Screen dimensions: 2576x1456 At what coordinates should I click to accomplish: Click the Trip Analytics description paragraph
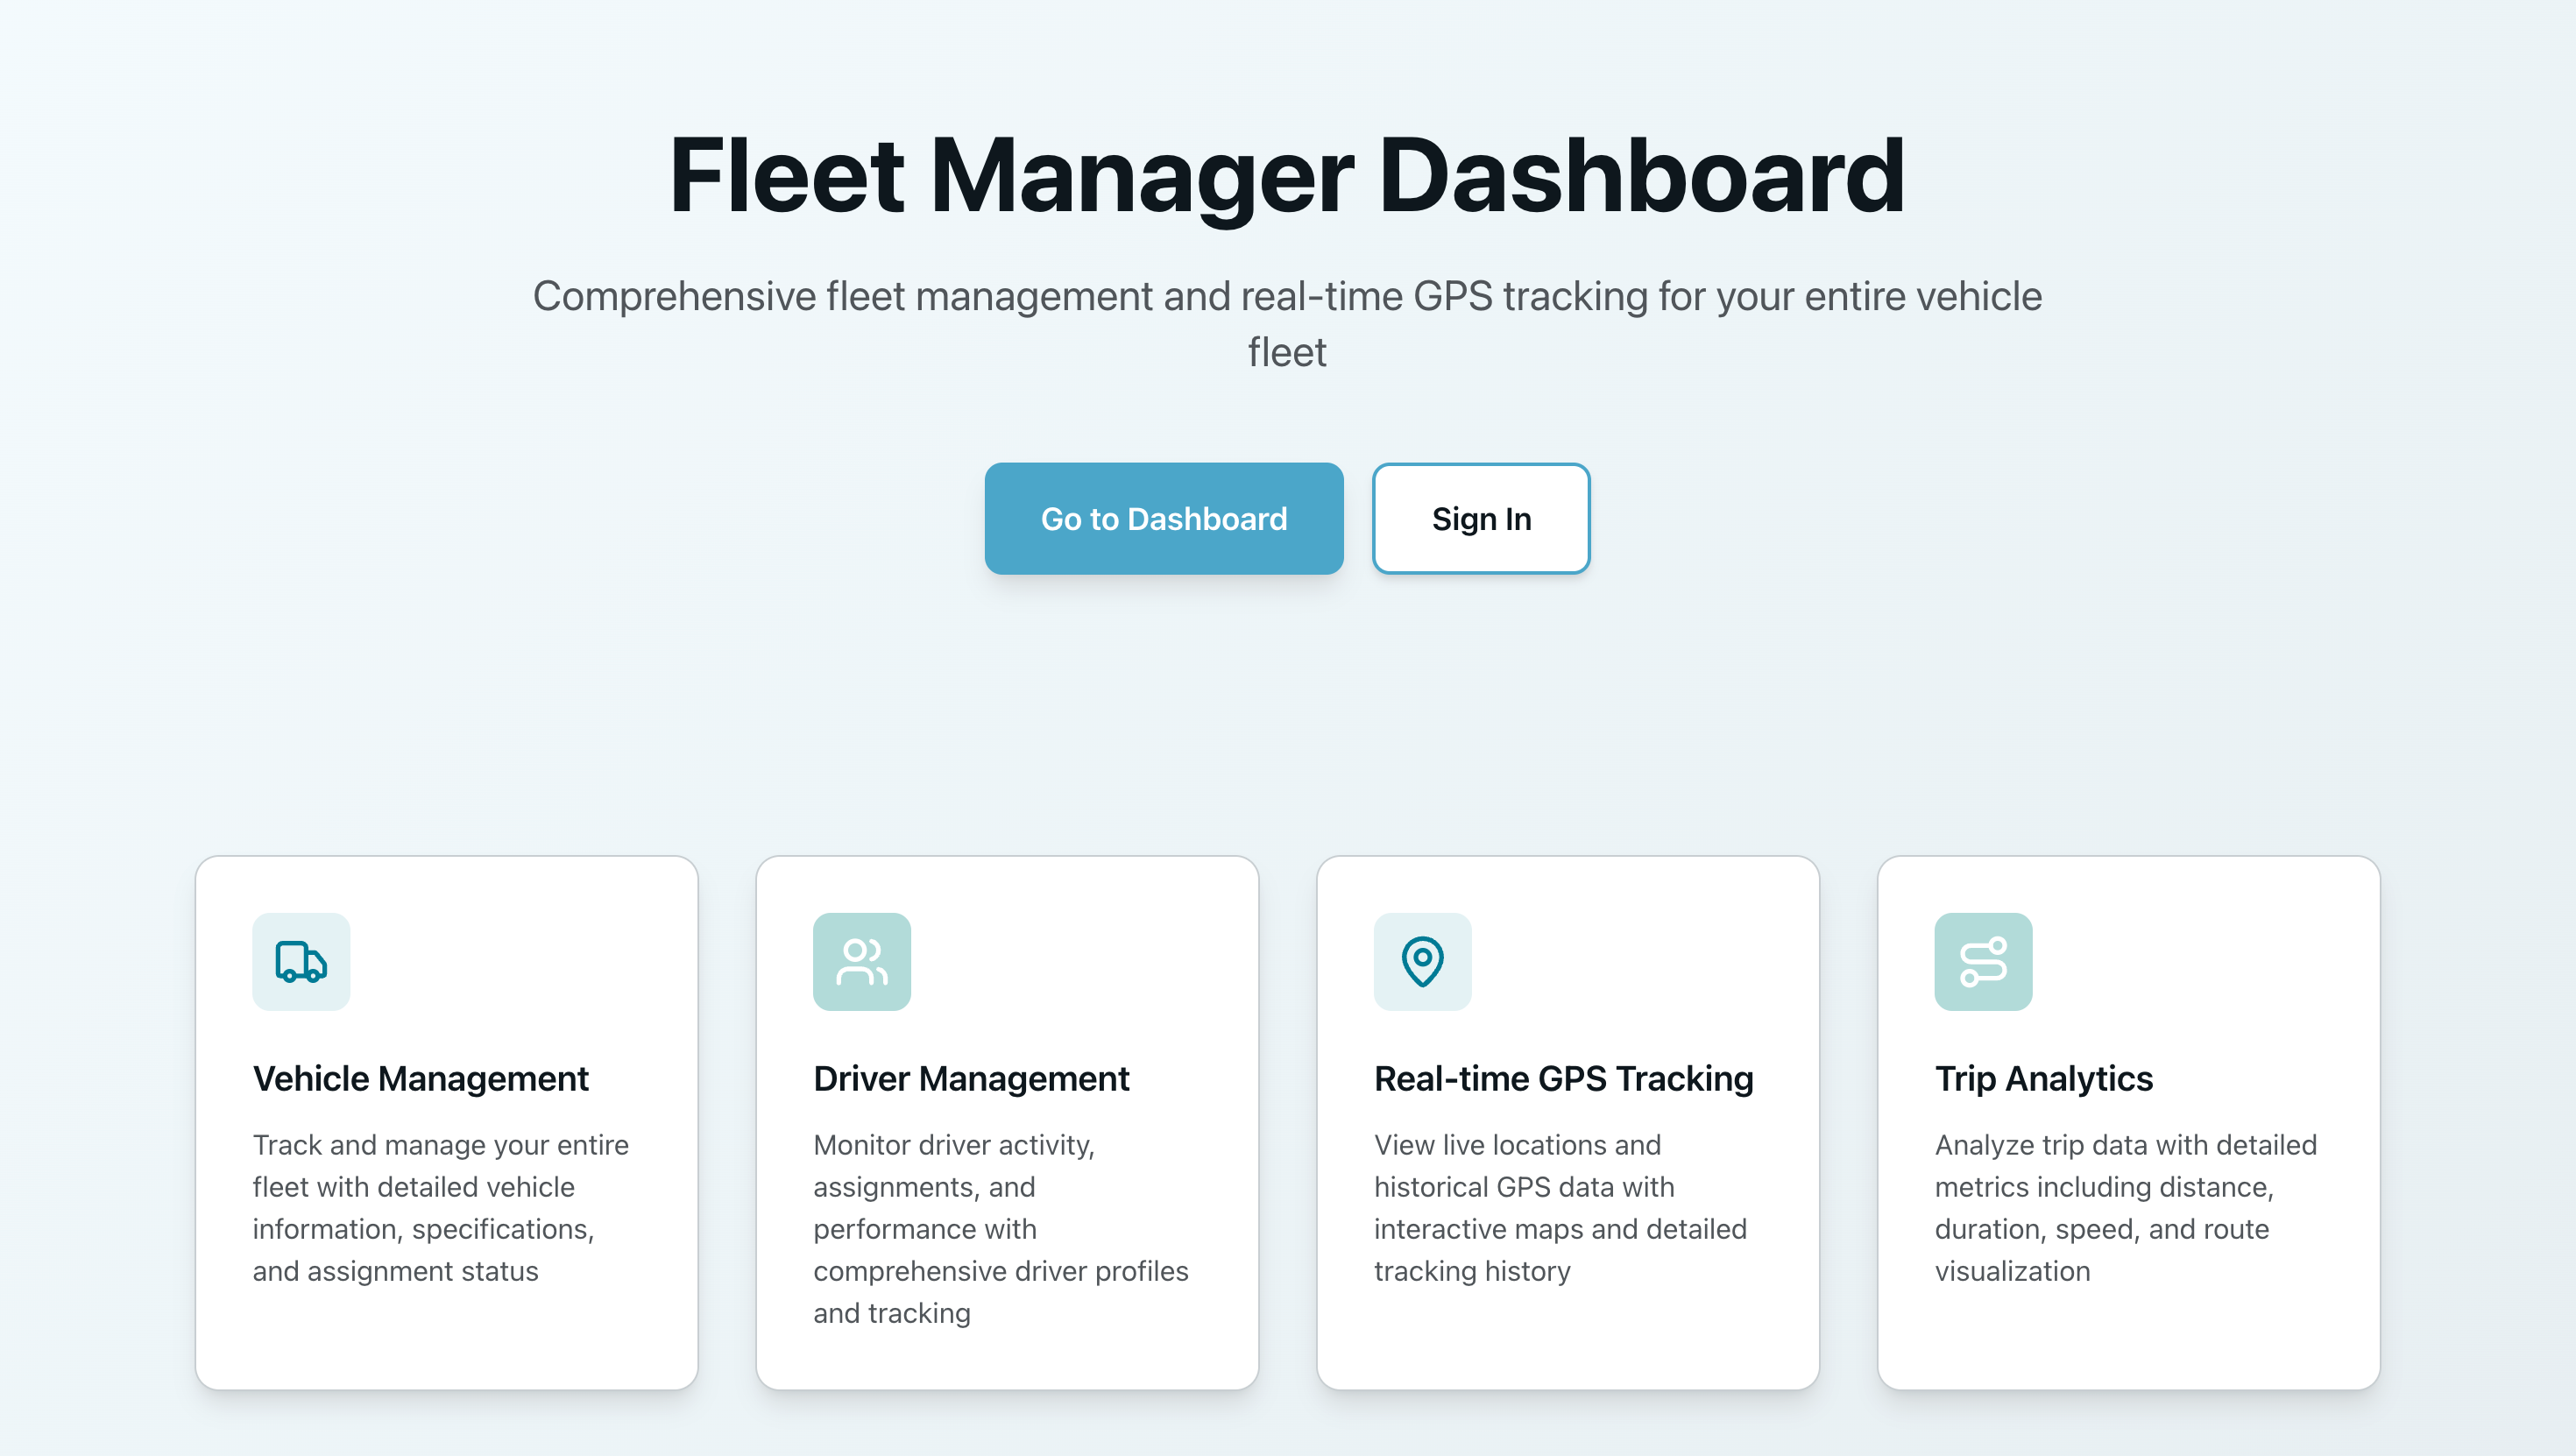coord(2124,1207)
